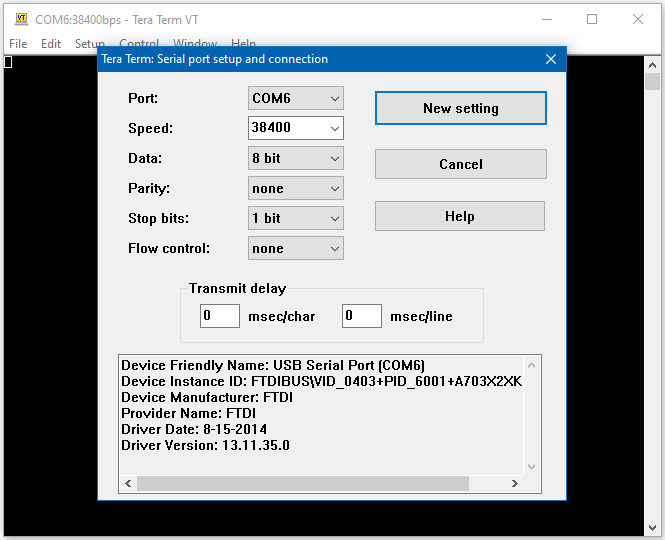Focus the msec/line transmit delay field
Screen dimensions: 665x540
[362, 316]
